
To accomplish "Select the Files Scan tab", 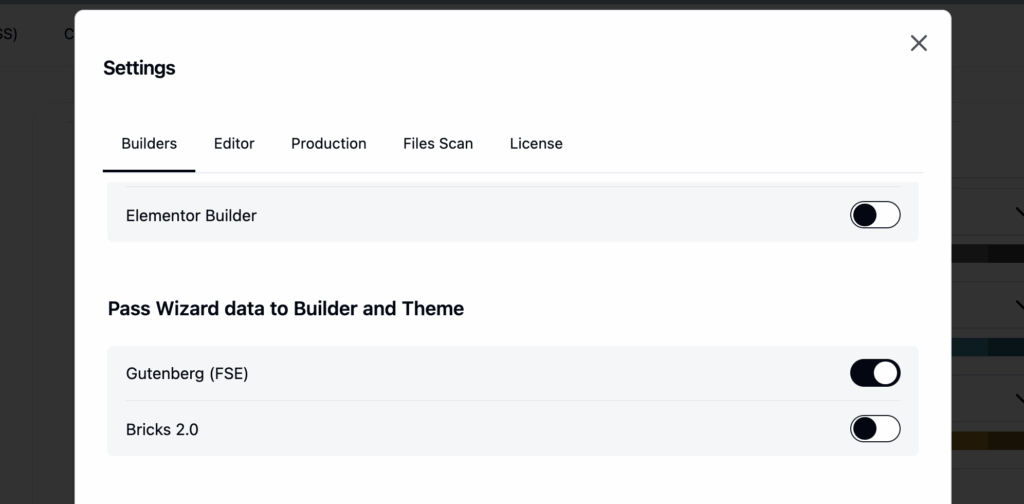I will [x=438, y=144].
